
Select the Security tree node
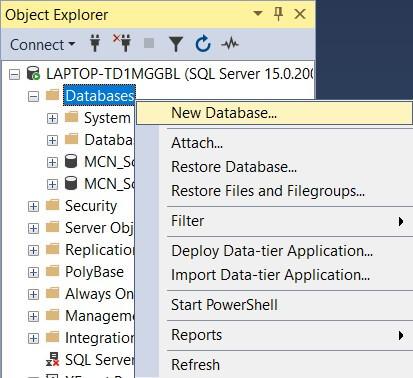(x=91, y=206)
